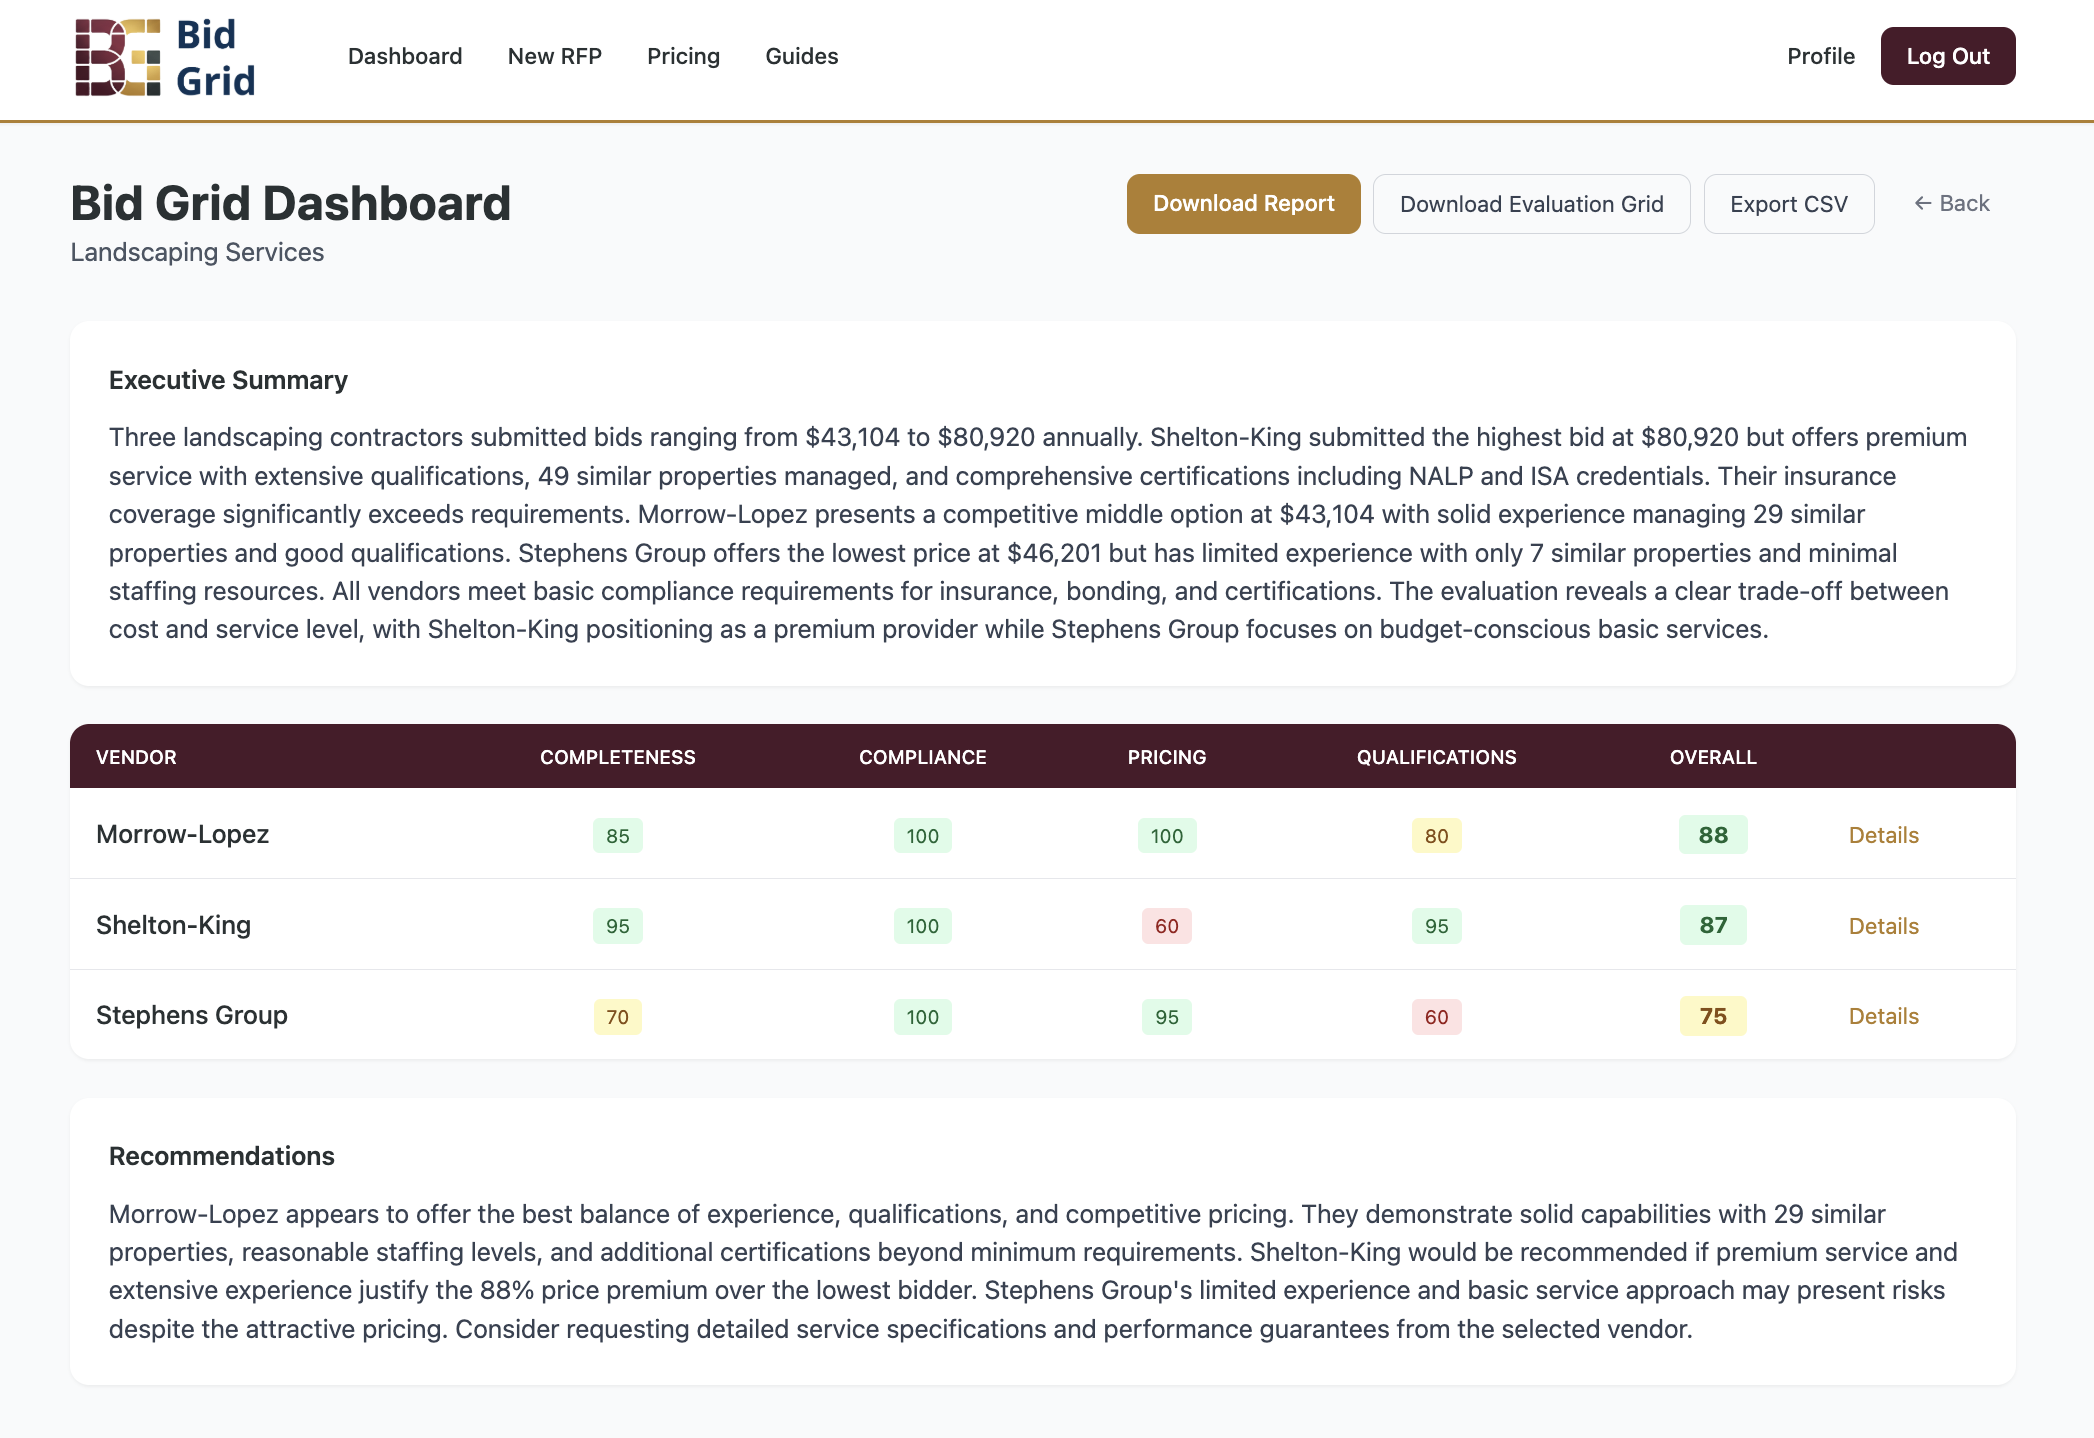This screenshot has height=1438, width=2094.
Task: Click the back arrow icon
Action: (x=1923, y=203)
